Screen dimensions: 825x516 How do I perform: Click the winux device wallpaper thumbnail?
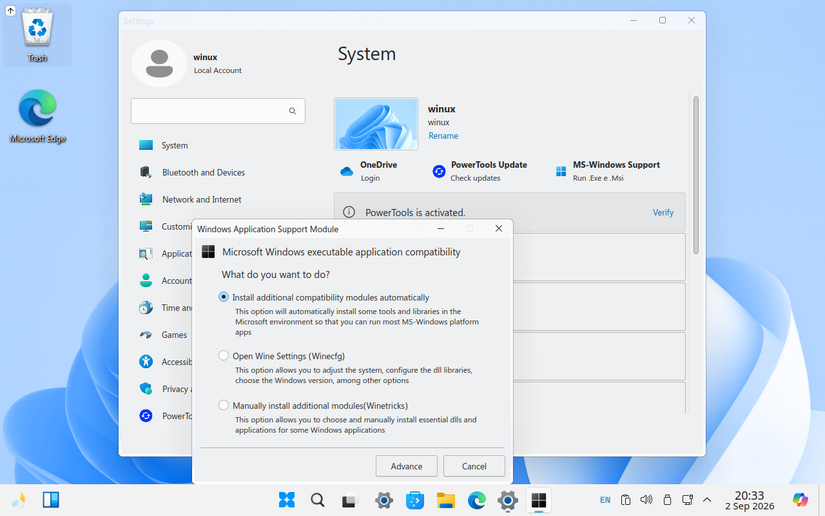(376, 124)
